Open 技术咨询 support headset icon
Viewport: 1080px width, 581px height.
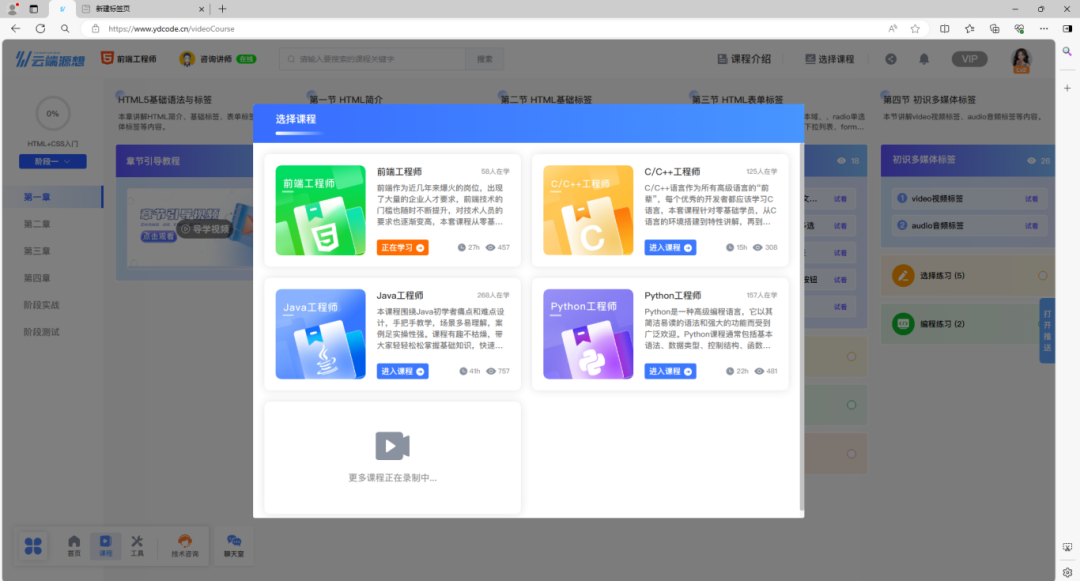(185, 545)
